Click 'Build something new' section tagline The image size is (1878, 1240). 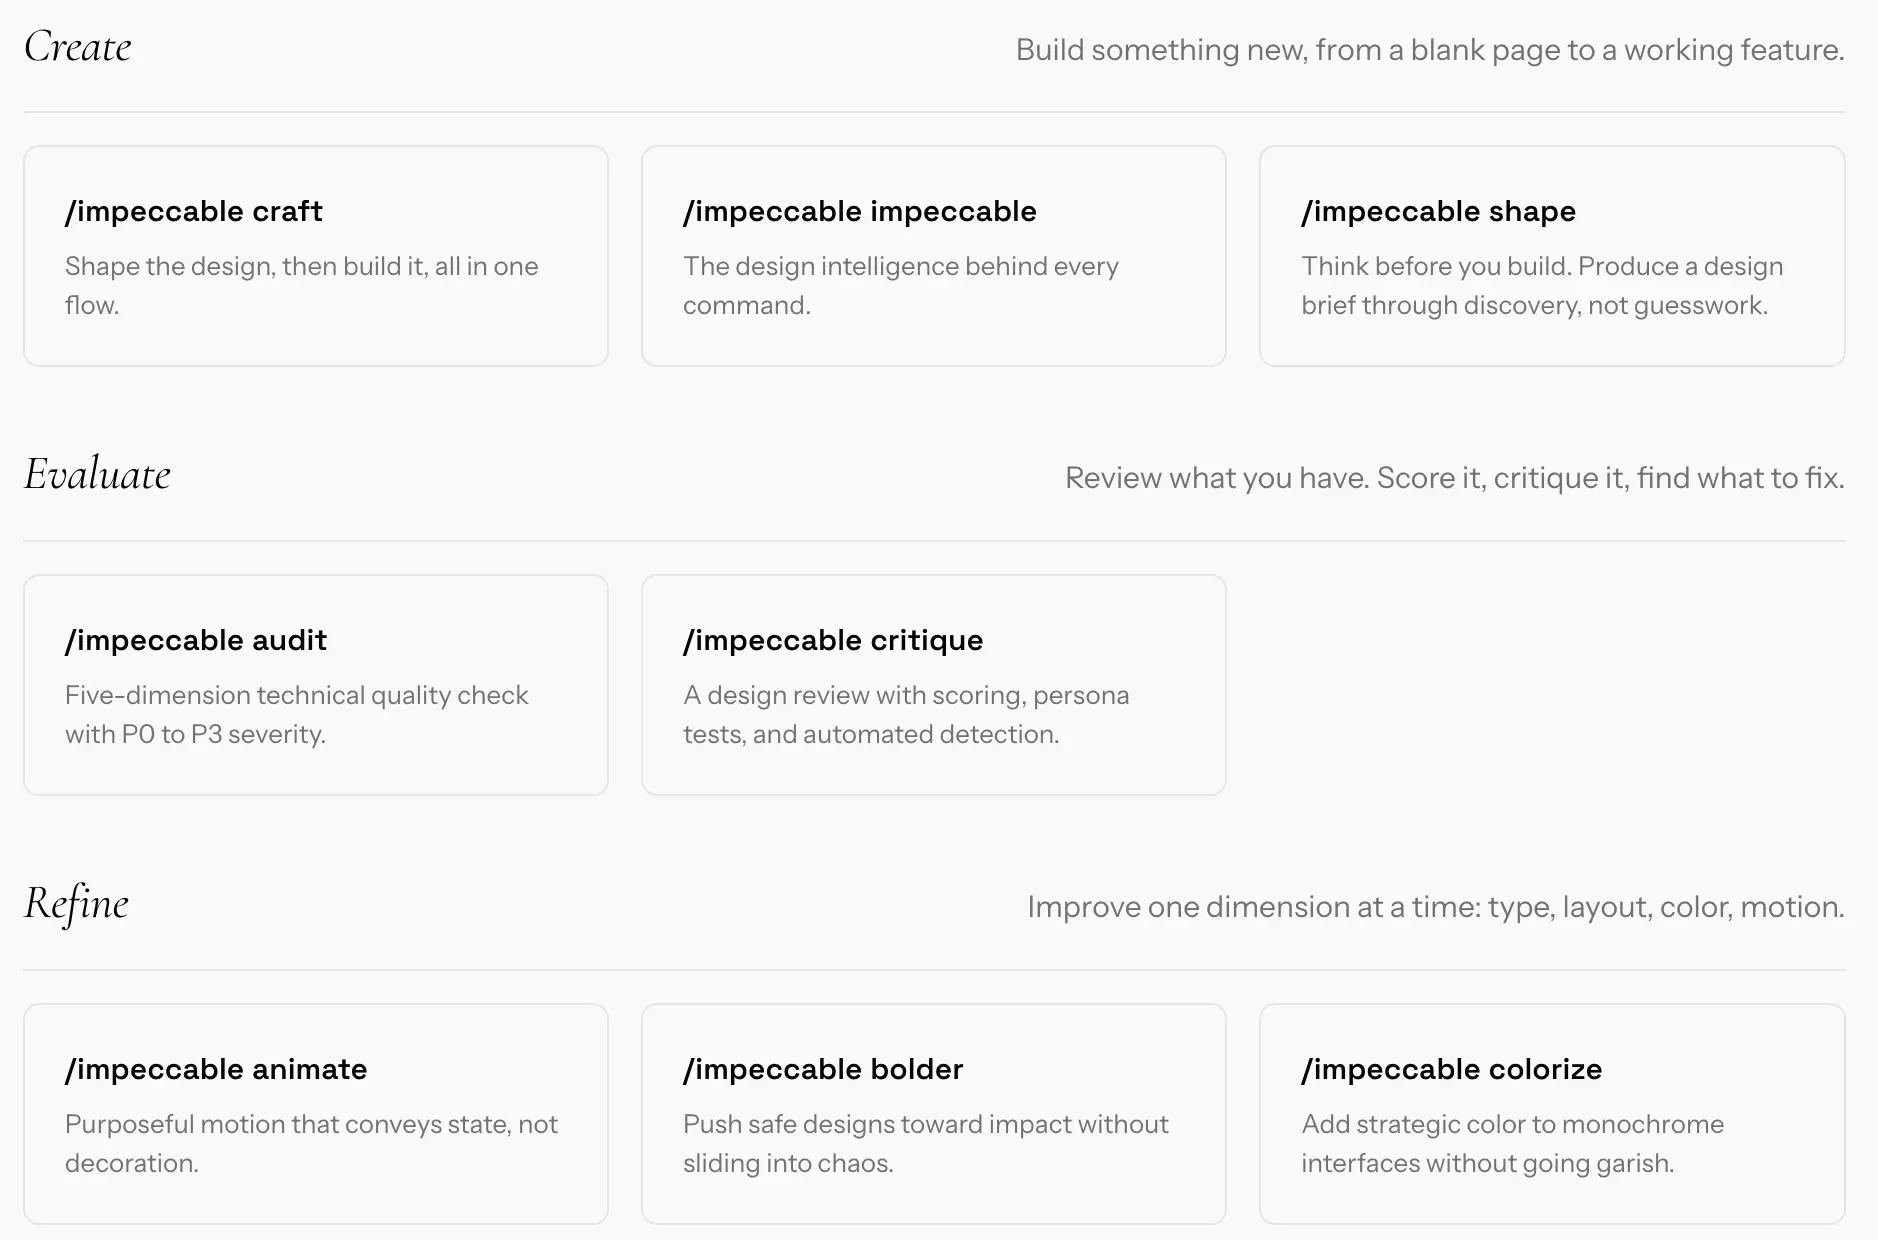[x=1430, y=50]
